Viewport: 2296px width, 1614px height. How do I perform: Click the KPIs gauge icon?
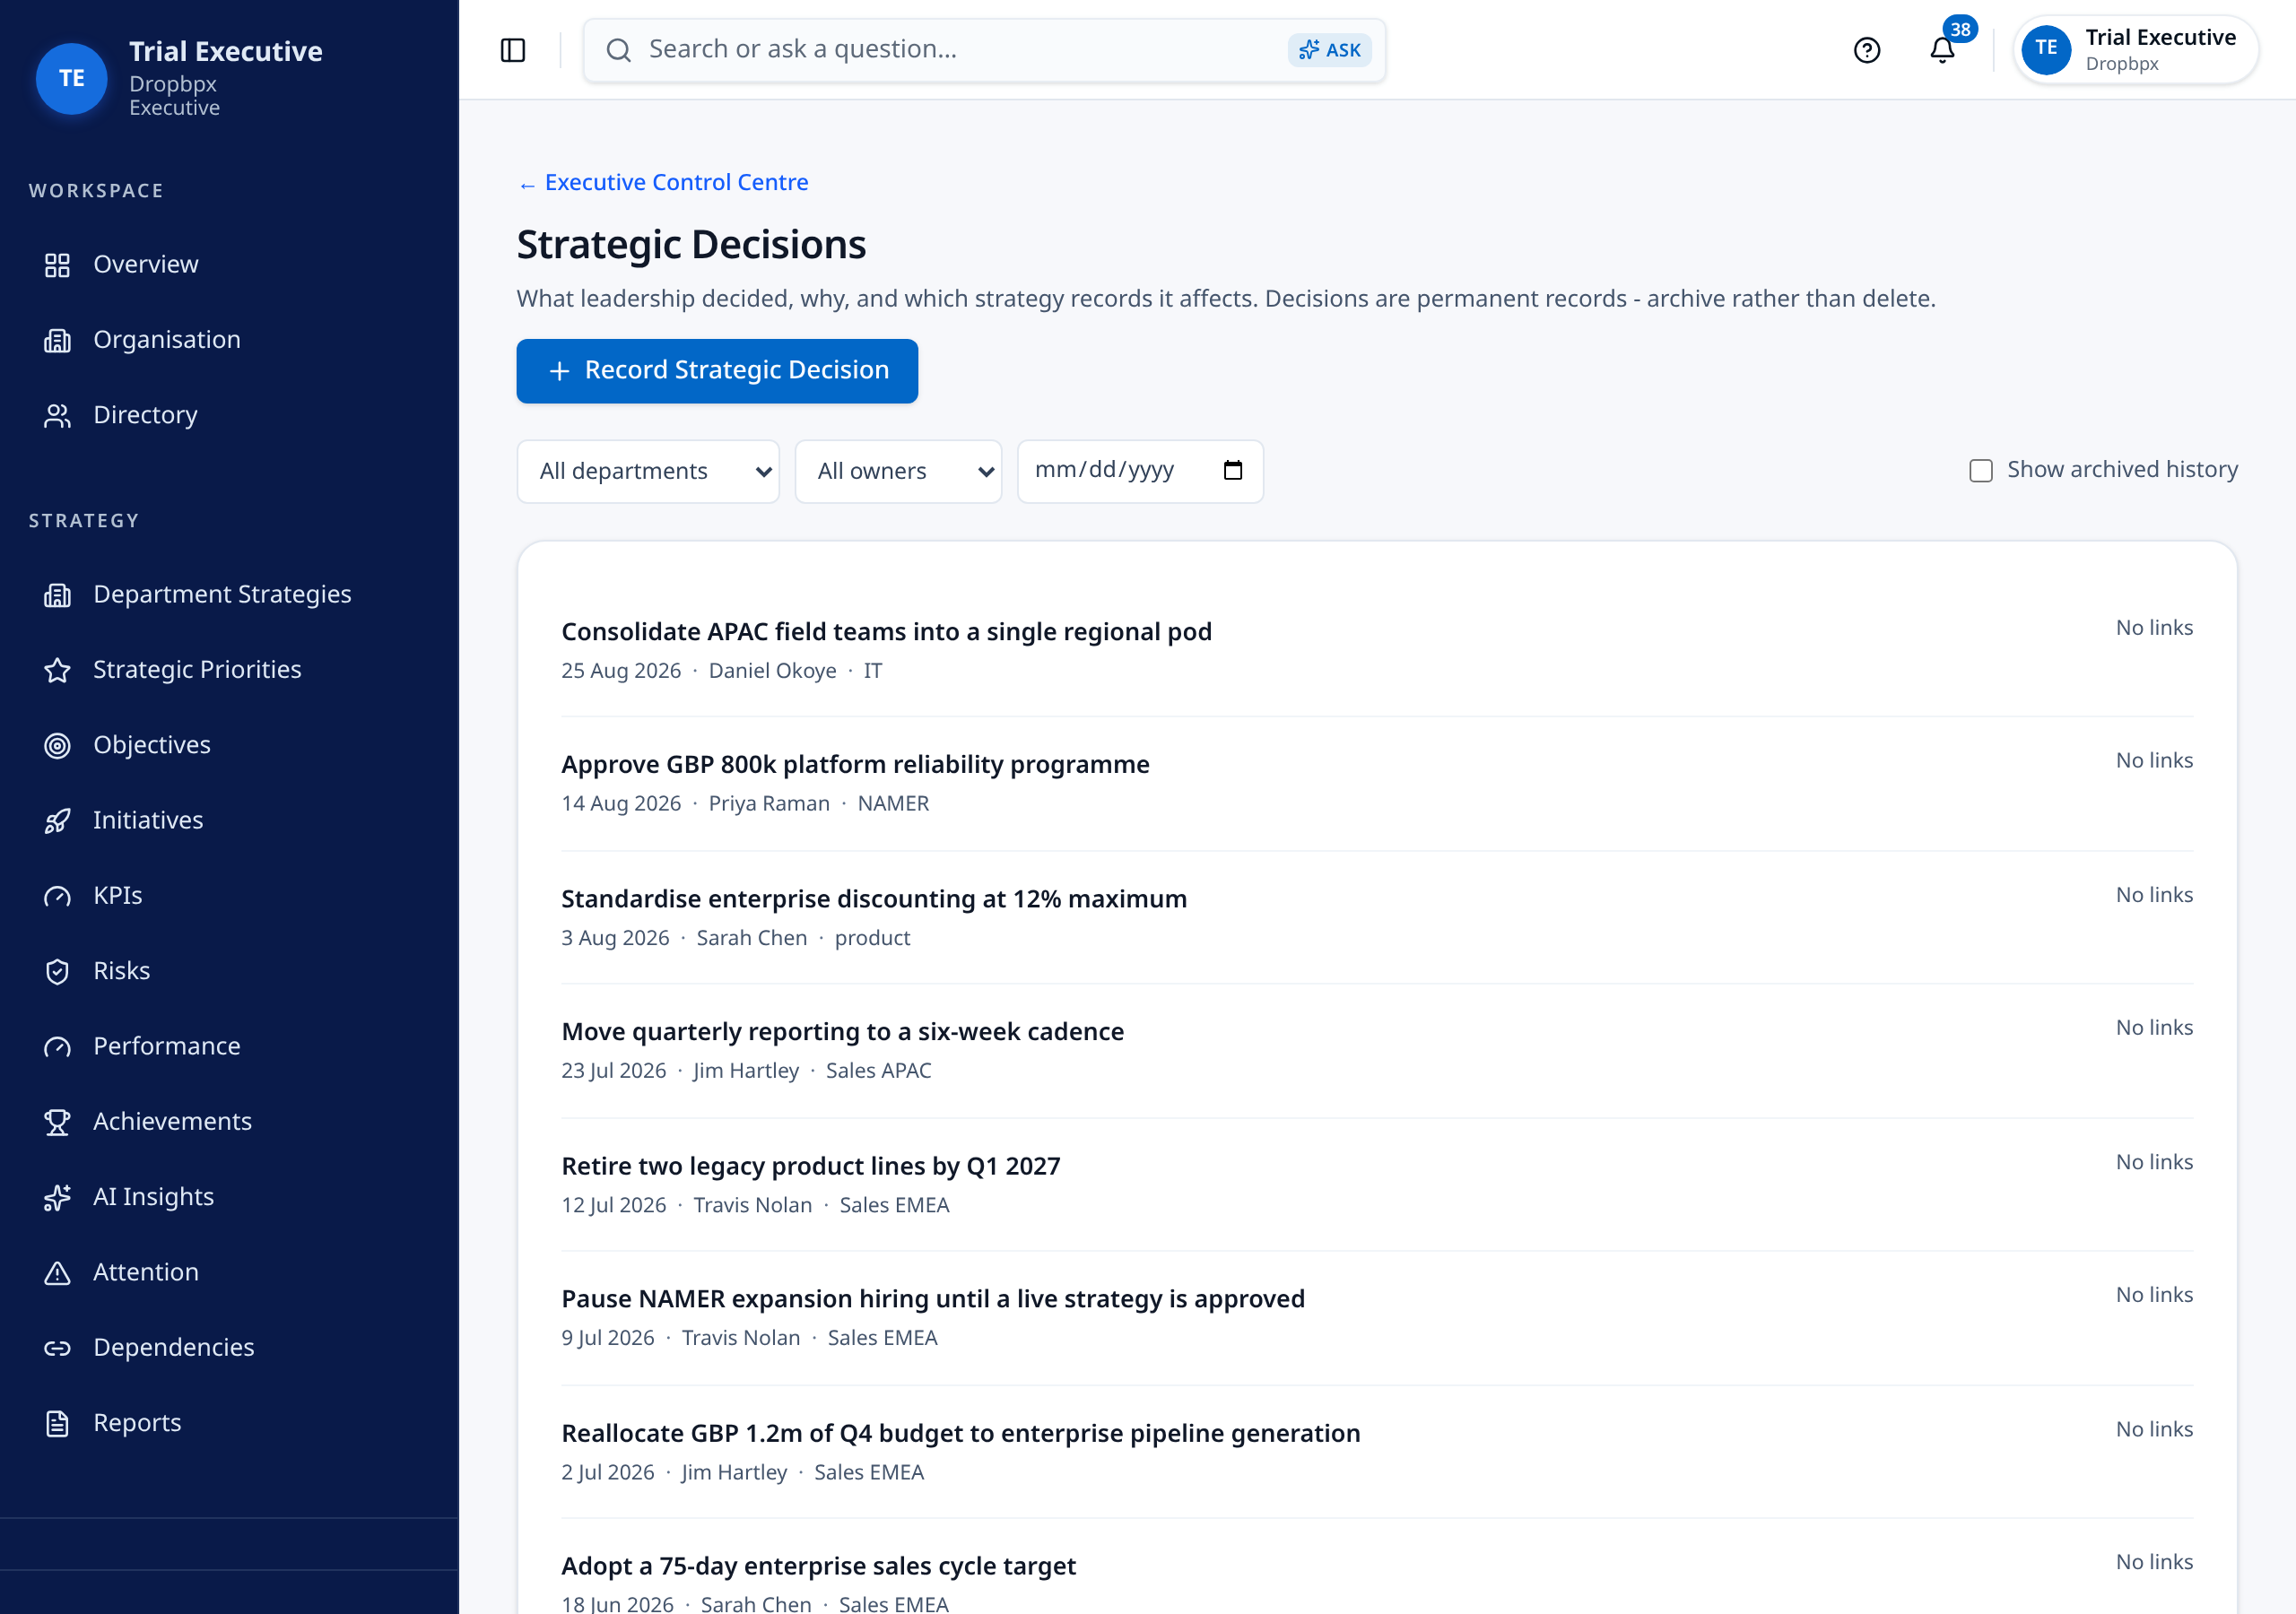[57, 896]
